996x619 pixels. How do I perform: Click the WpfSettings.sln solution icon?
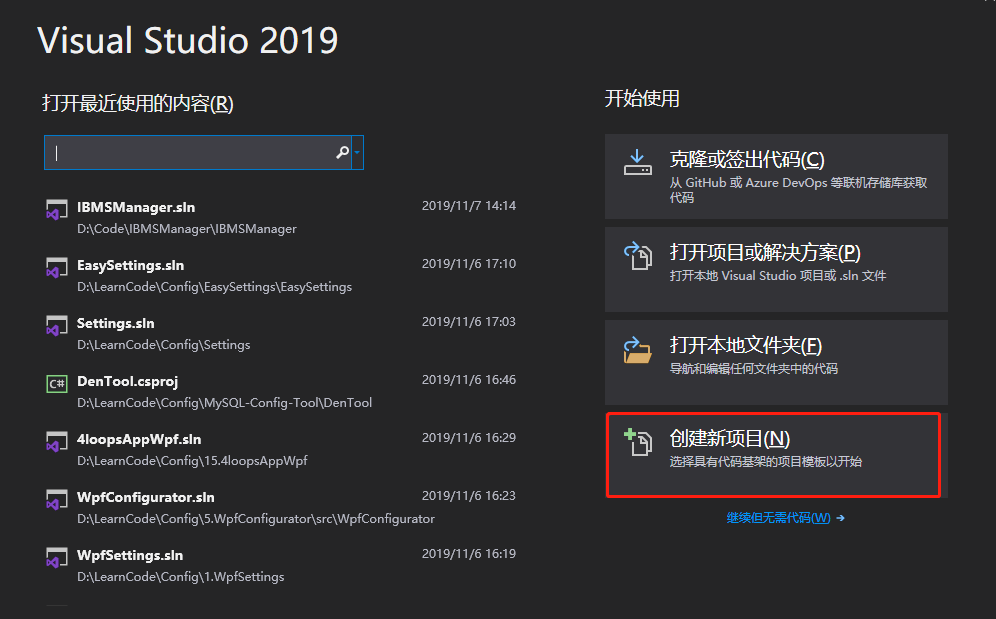click(57, 557)
